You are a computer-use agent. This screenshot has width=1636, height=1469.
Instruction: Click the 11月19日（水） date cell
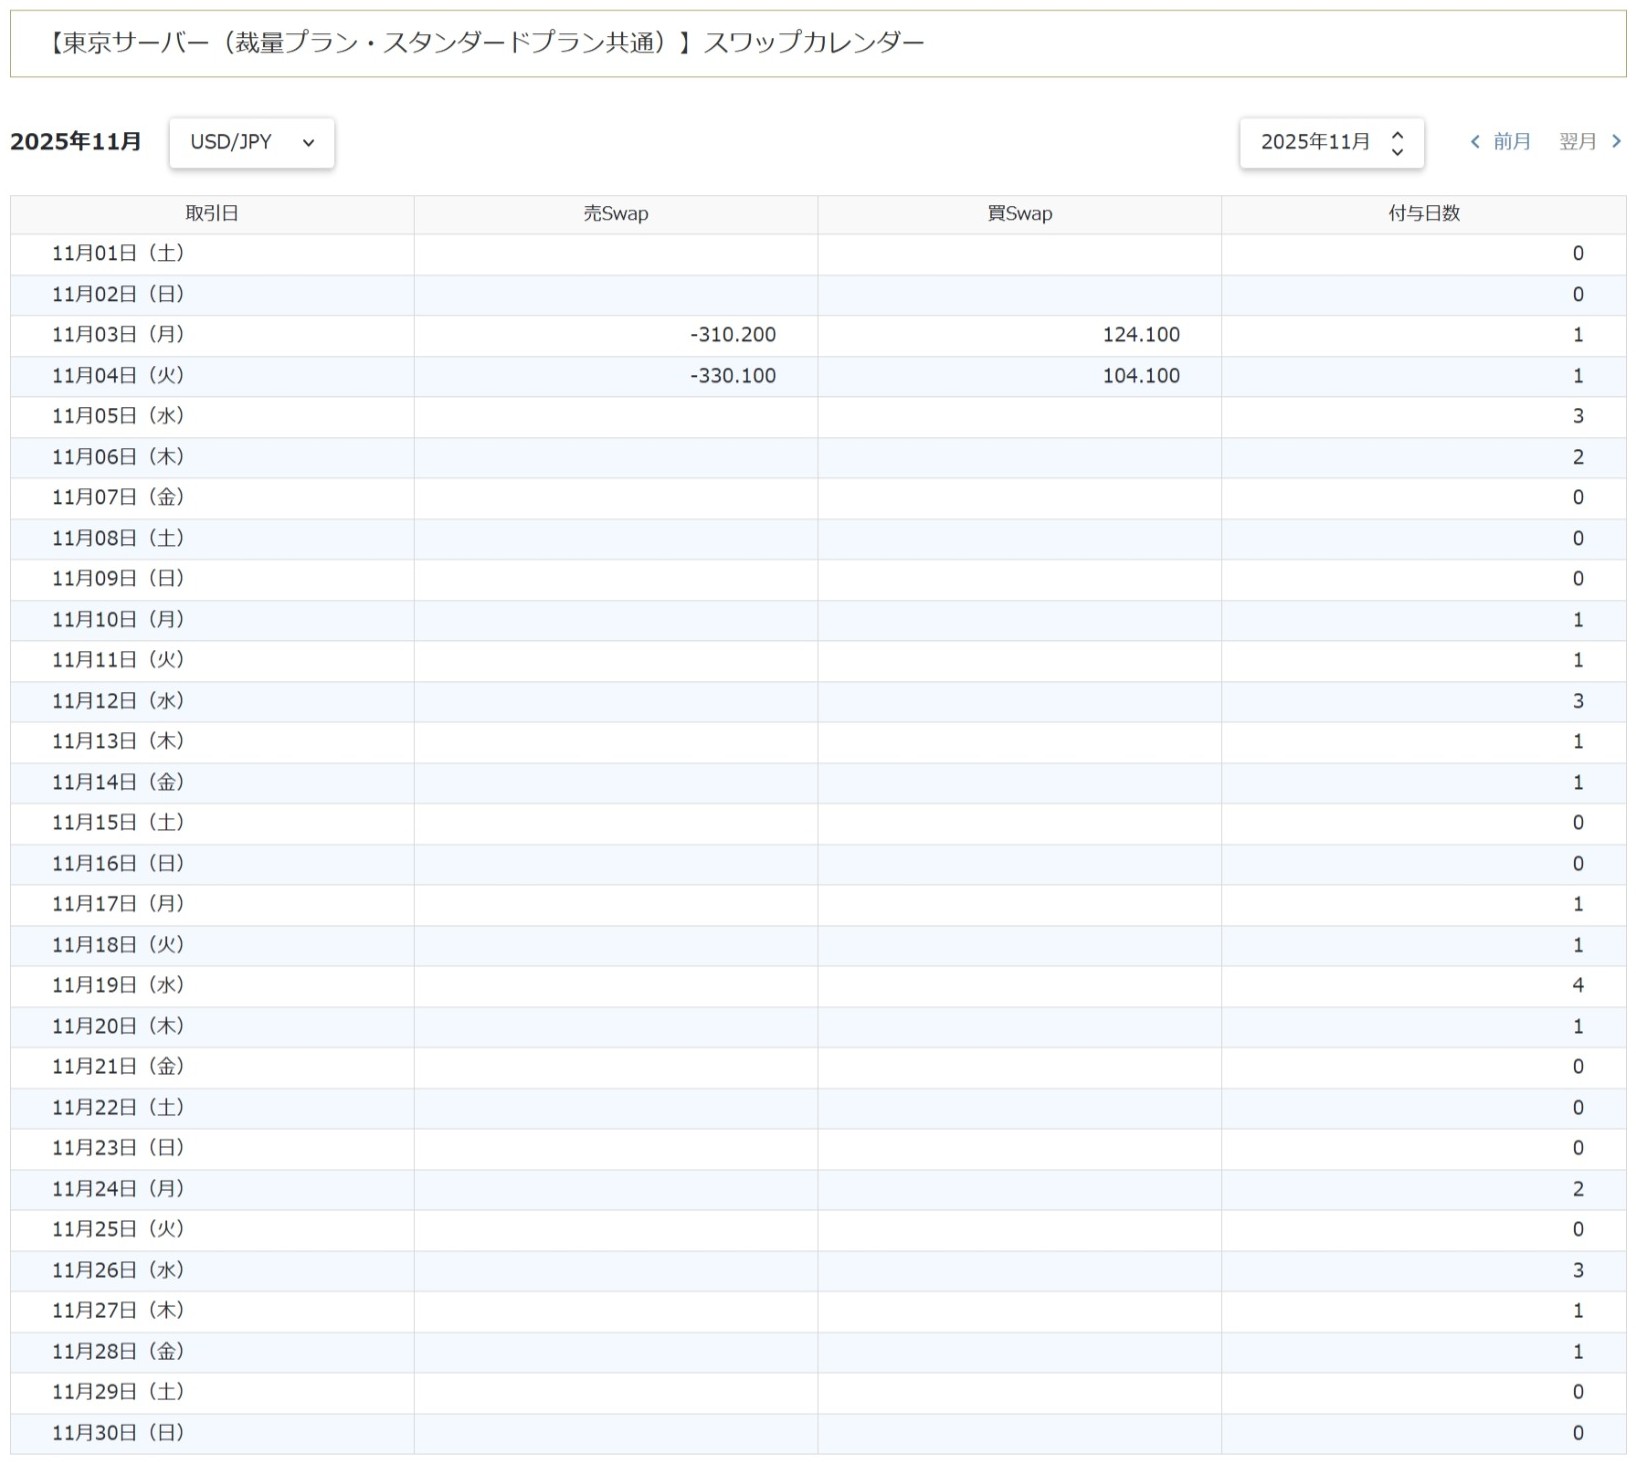click(212, 986)
